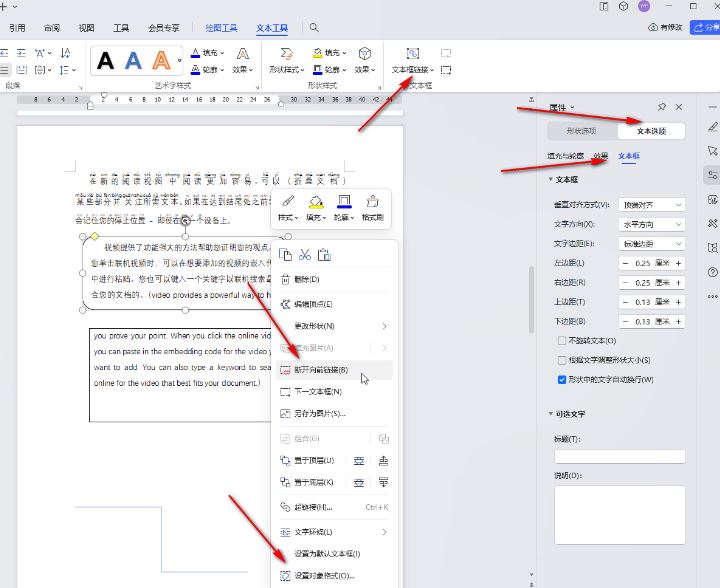
Task: Enable the 不旋转文本(O) checkbox
Action: click(562, 341)
